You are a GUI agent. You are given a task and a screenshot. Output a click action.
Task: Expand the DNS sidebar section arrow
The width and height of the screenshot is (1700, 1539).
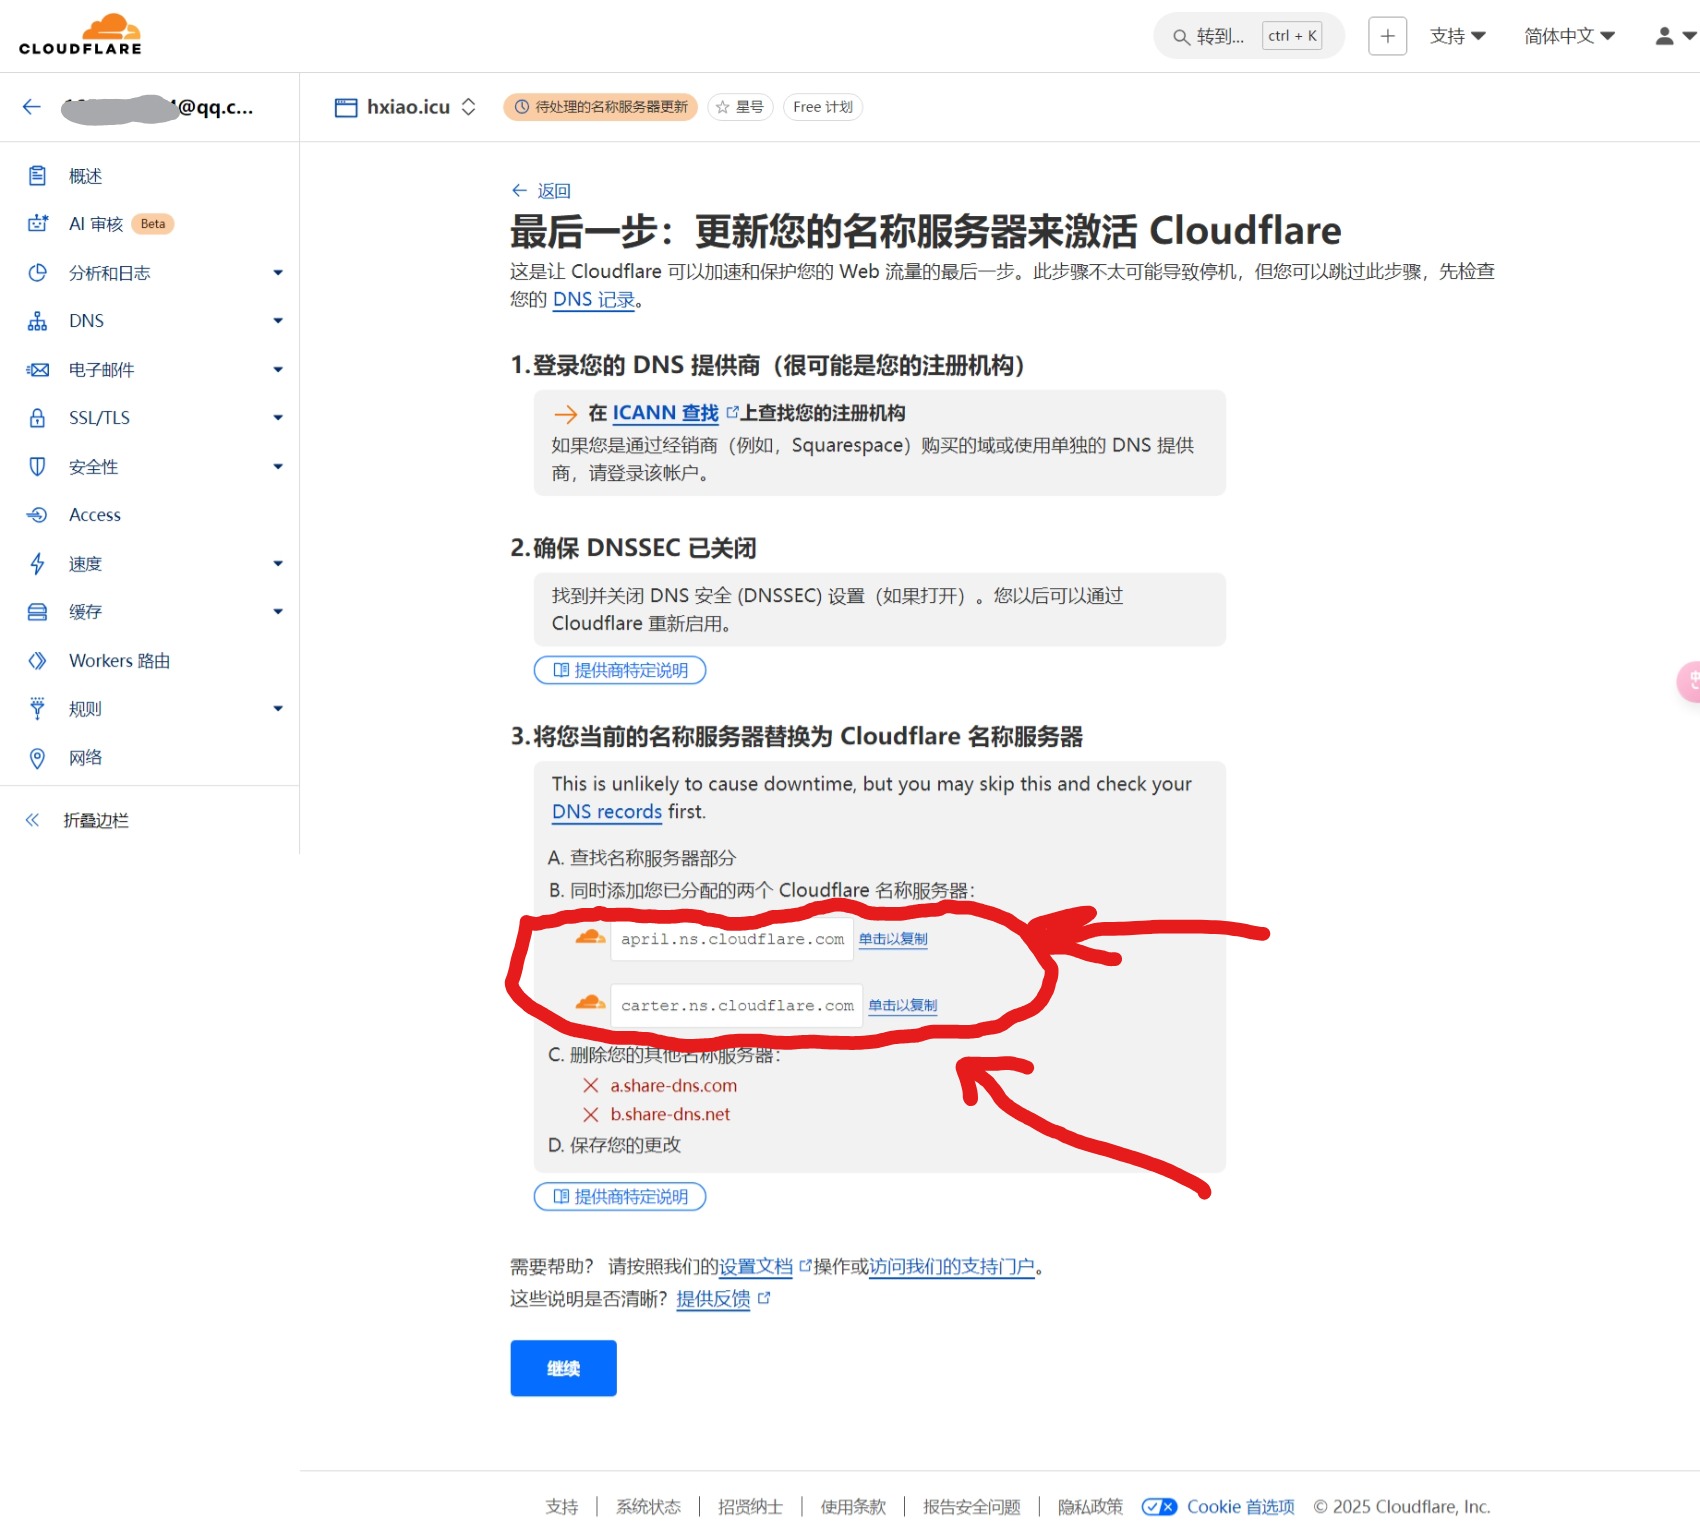(x=278, y=321)
